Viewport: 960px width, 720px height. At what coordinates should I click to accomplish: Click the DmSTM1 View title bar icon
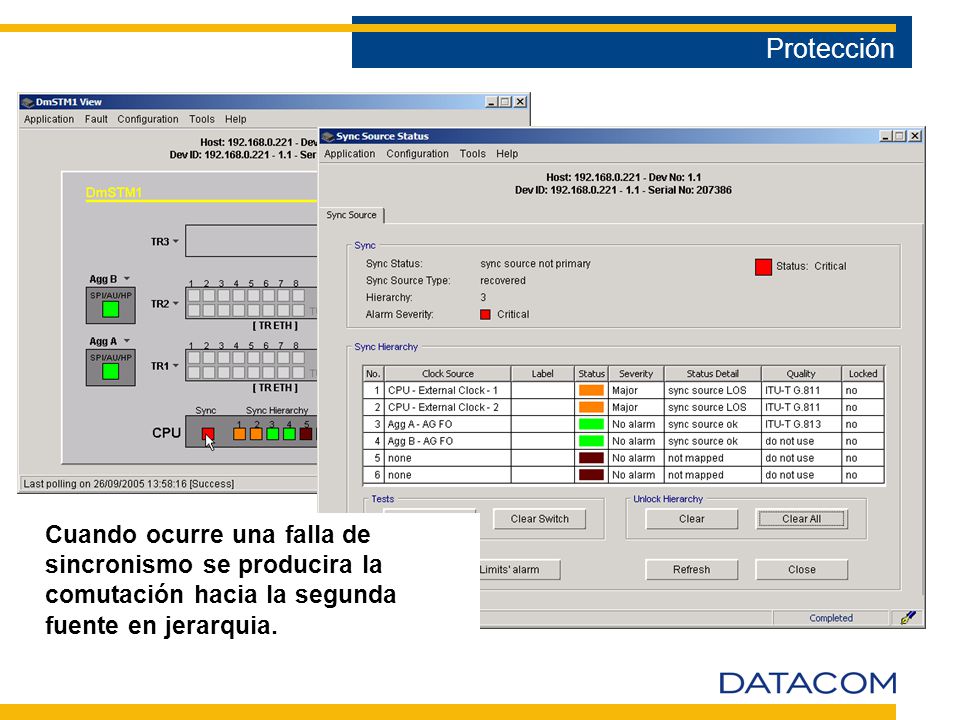click(x=28, y=102)
